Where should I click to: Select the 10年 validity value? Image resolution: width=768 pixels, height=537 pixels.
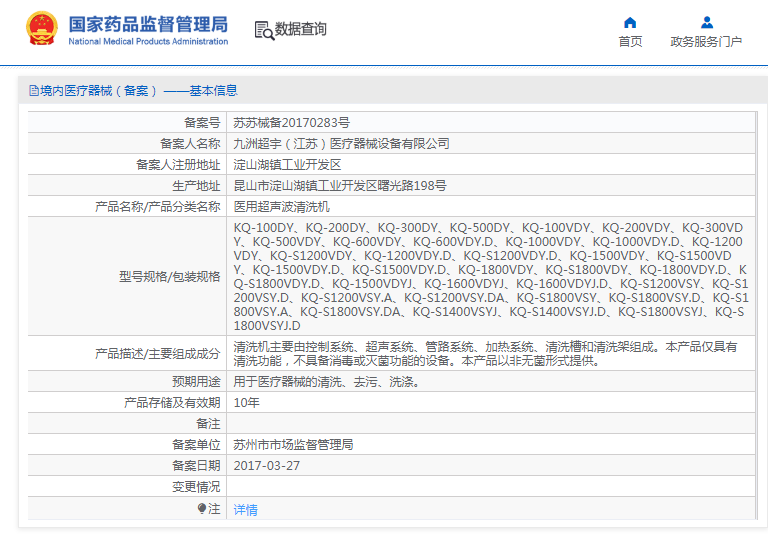(x=246, y=403)
